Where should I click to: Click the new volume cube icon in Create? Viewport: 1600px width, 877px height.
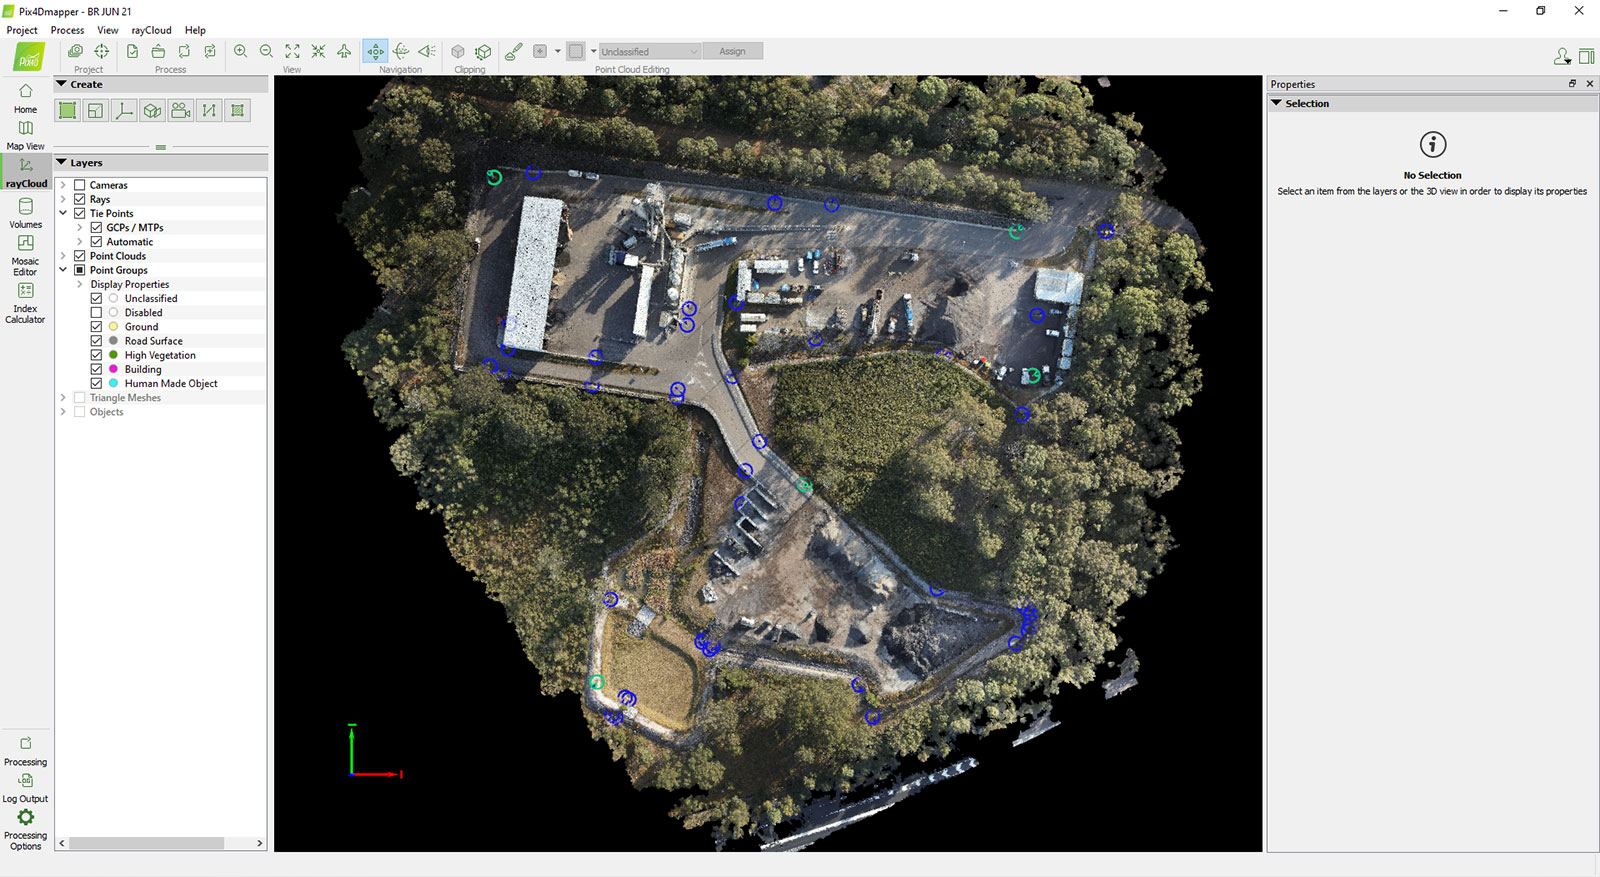pos(152,111)
